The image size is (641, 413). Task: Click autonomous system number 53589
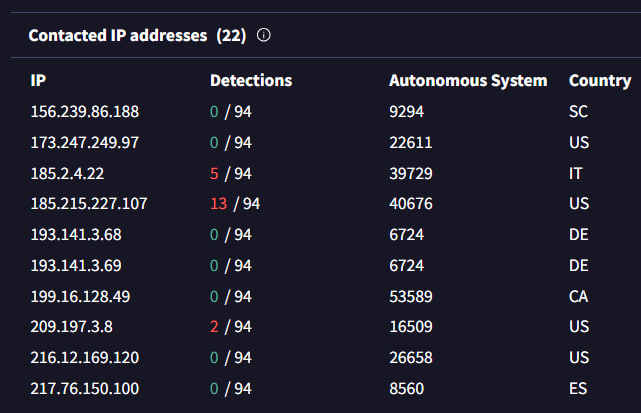pyautogui.click(x=411, y=296)
